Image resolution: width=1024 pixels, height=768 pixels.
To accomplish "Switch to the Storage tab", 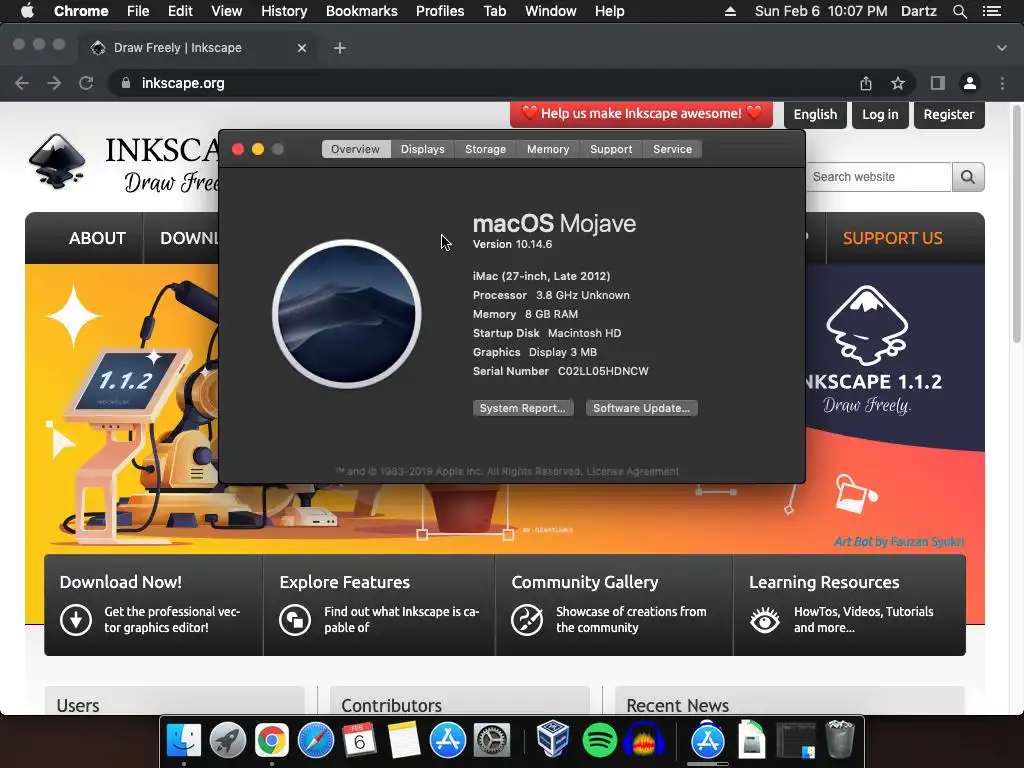I will [485, 149].
